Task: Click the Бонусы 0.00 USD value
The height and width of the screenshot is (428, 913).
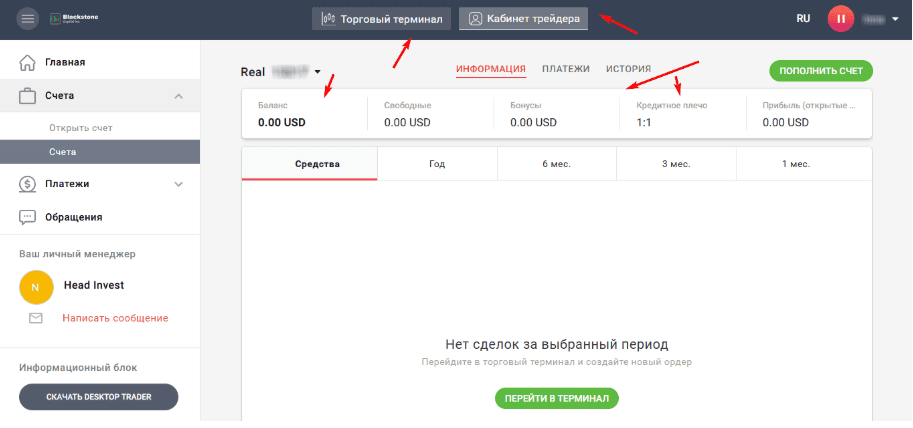Action: click(533, 123)
